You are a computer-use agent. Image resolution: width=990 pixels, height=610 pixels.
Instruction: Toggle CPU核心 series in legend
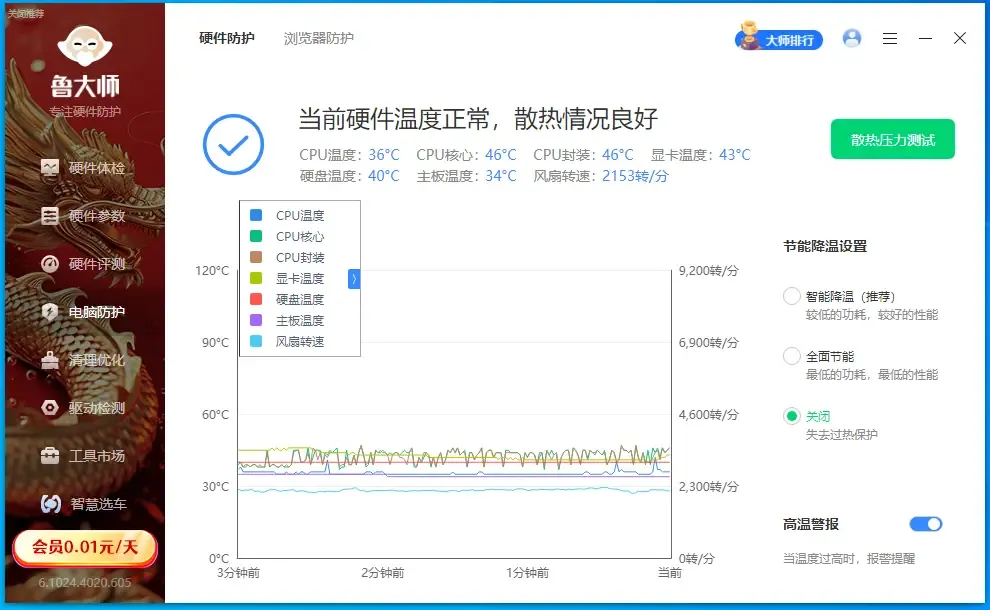tap(300, 236)
